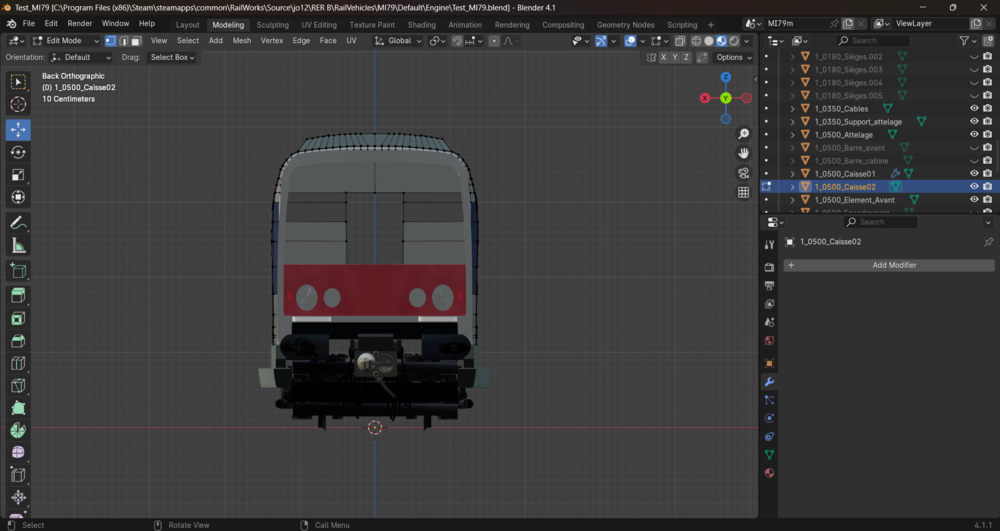Toggle visibility of 1_0350_Cables
The image size is (1000, 531).
[x=974, y=108]
